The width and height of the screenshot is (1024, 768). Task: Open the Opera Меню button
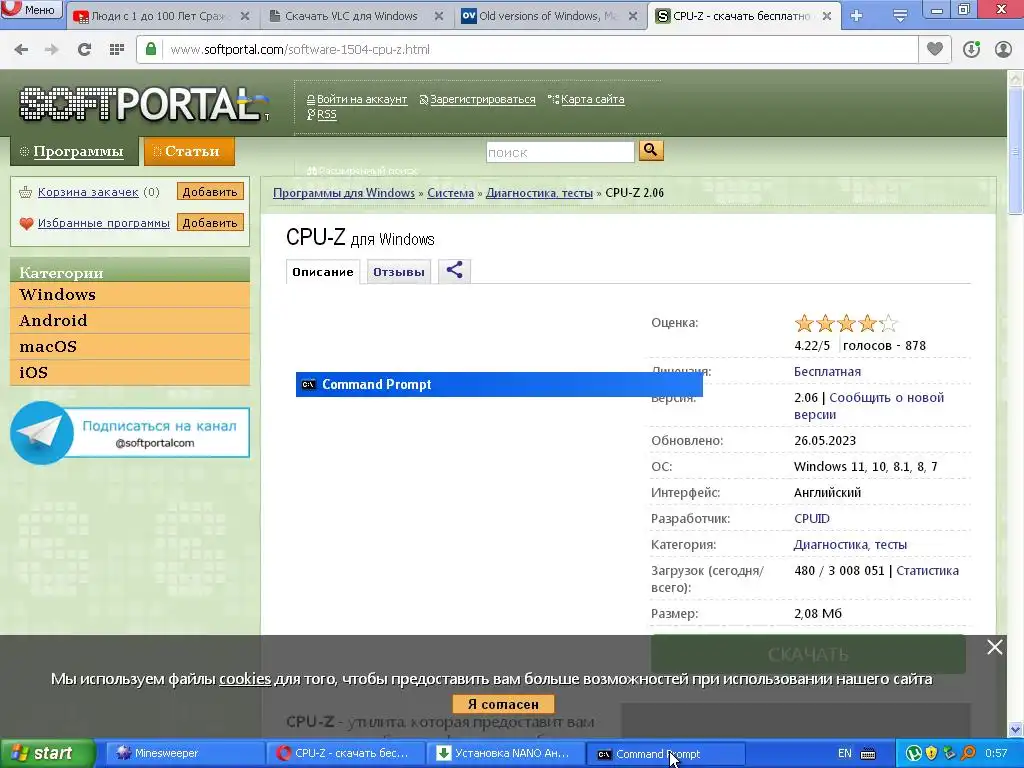(x=31, y=10)
